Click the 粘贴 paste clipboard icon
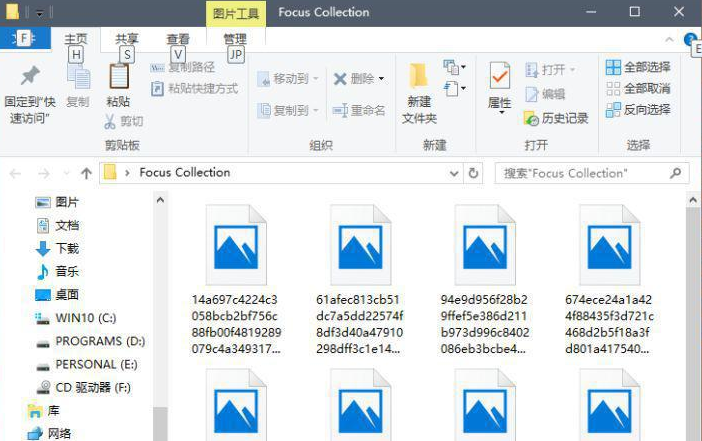 click(119, 76)
